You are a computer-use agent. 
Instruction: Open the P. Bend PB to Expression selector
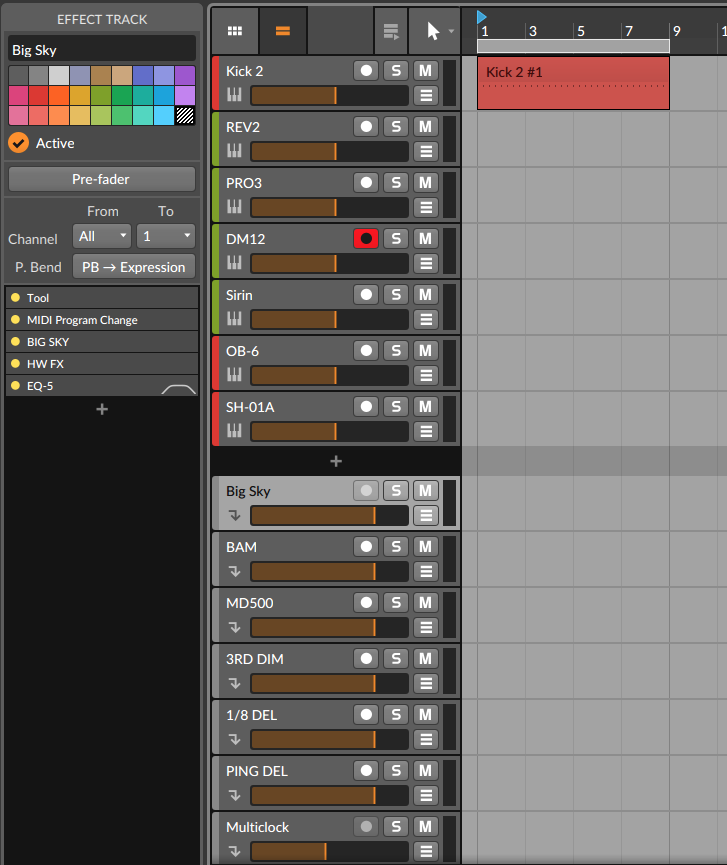(x=134, y=267)
